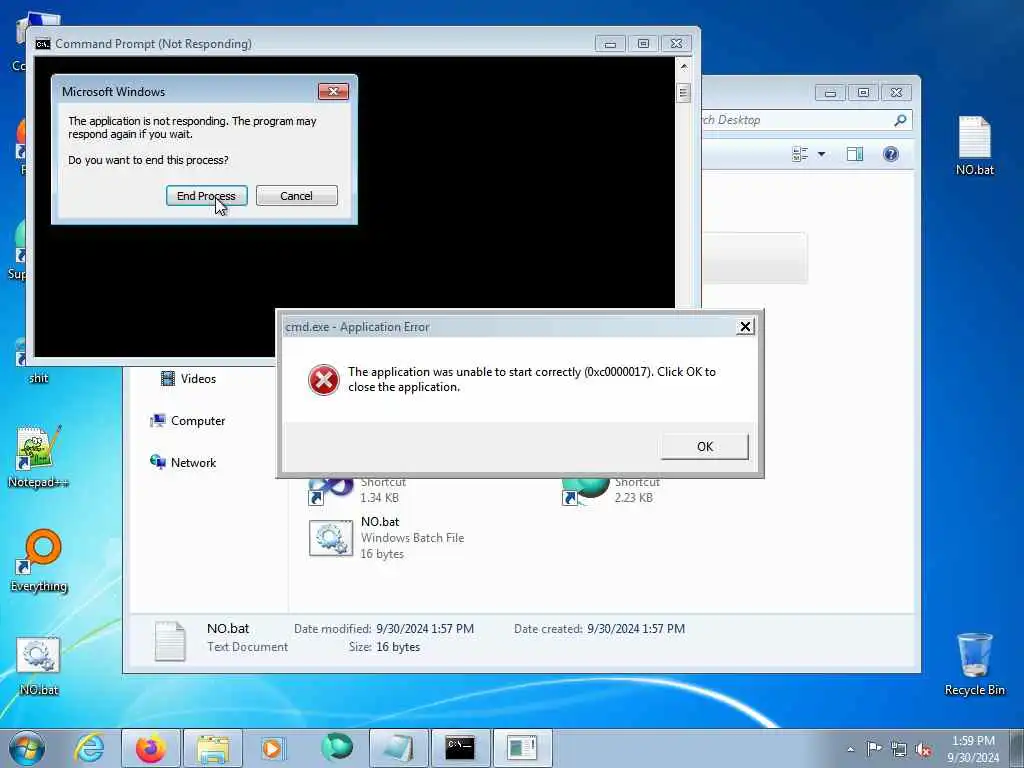This screenshot has width=1024, height=768.
Task: Click the muted volume tray icon
Action: (x=923, y=750)
